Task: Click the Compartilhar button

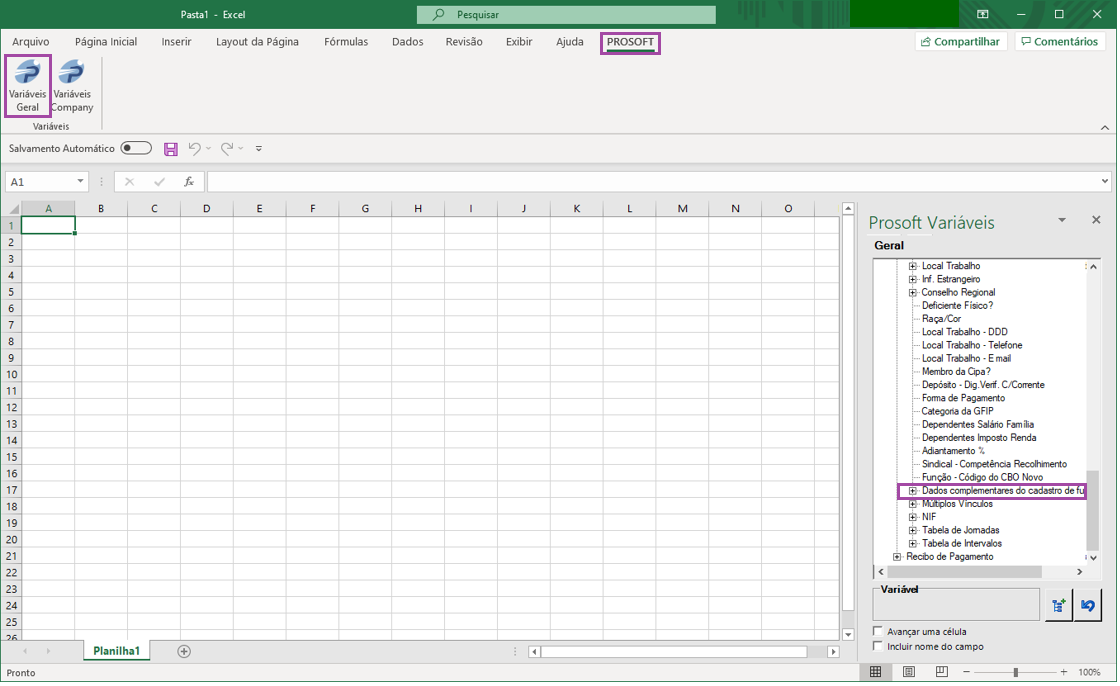Action: [x=961, y=41]
